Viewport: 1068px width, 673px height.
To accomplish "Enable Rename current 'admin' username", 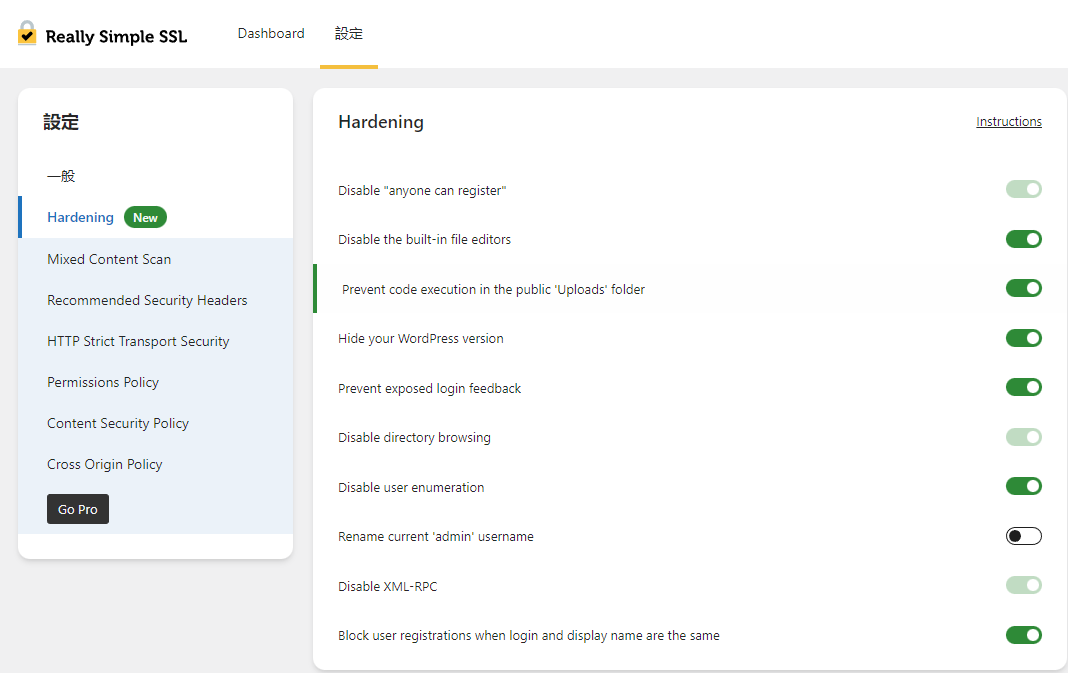I will pyautogui.click(x=1023, y=536).
